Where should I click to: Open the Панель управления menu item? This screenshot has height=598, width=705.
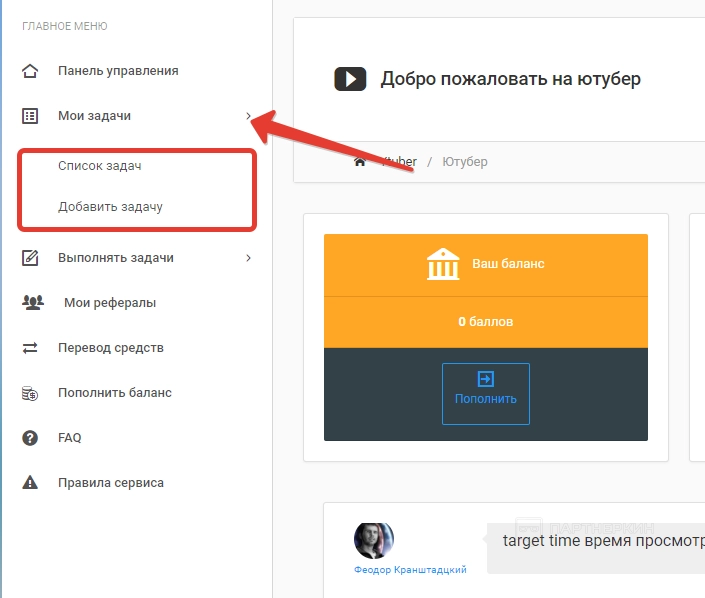[x=118, y=71]
